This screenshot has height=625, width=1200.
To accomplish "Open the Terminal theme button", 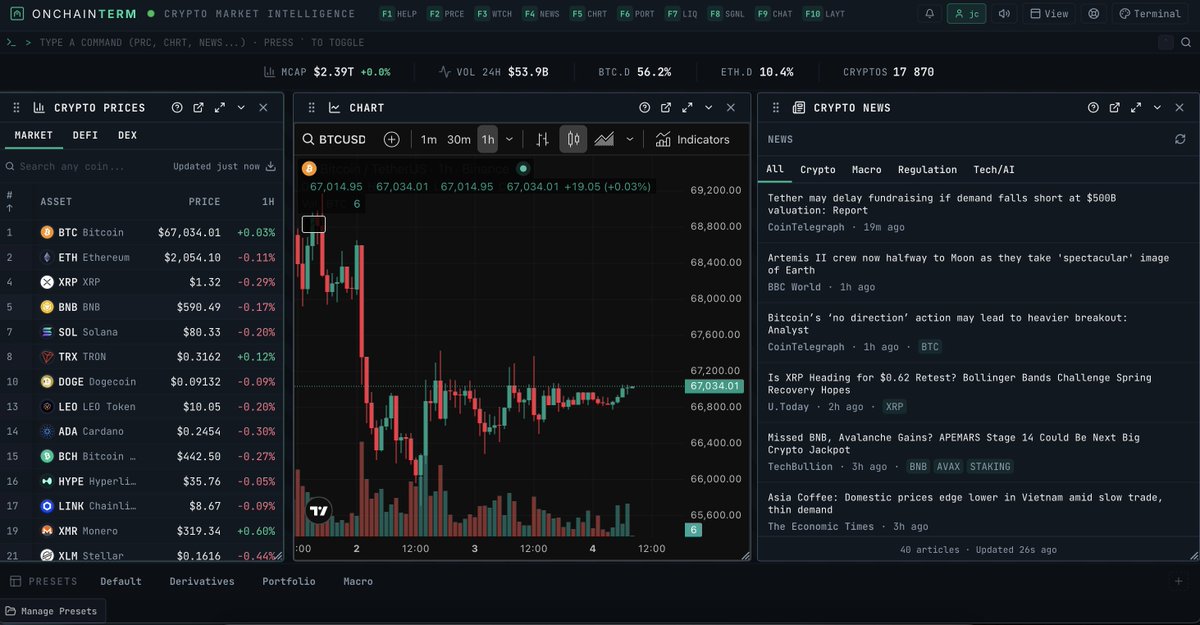I will 1151,14.
